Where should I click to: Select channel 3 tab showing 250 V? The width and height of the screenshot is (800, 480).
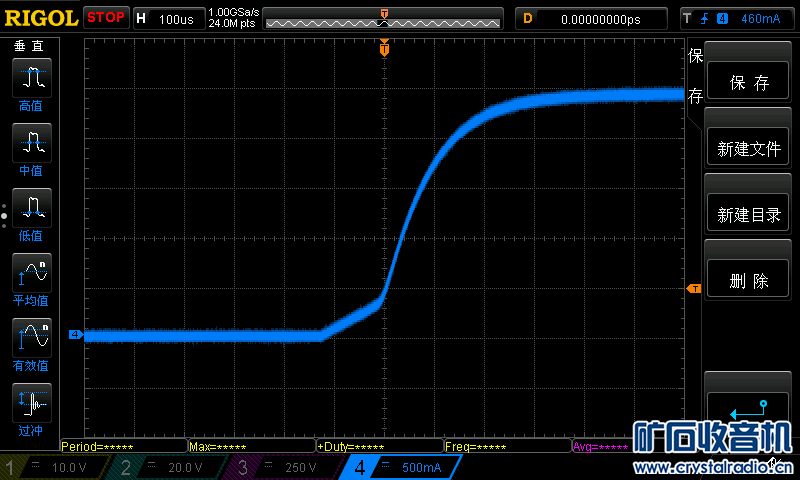(283, 467)
